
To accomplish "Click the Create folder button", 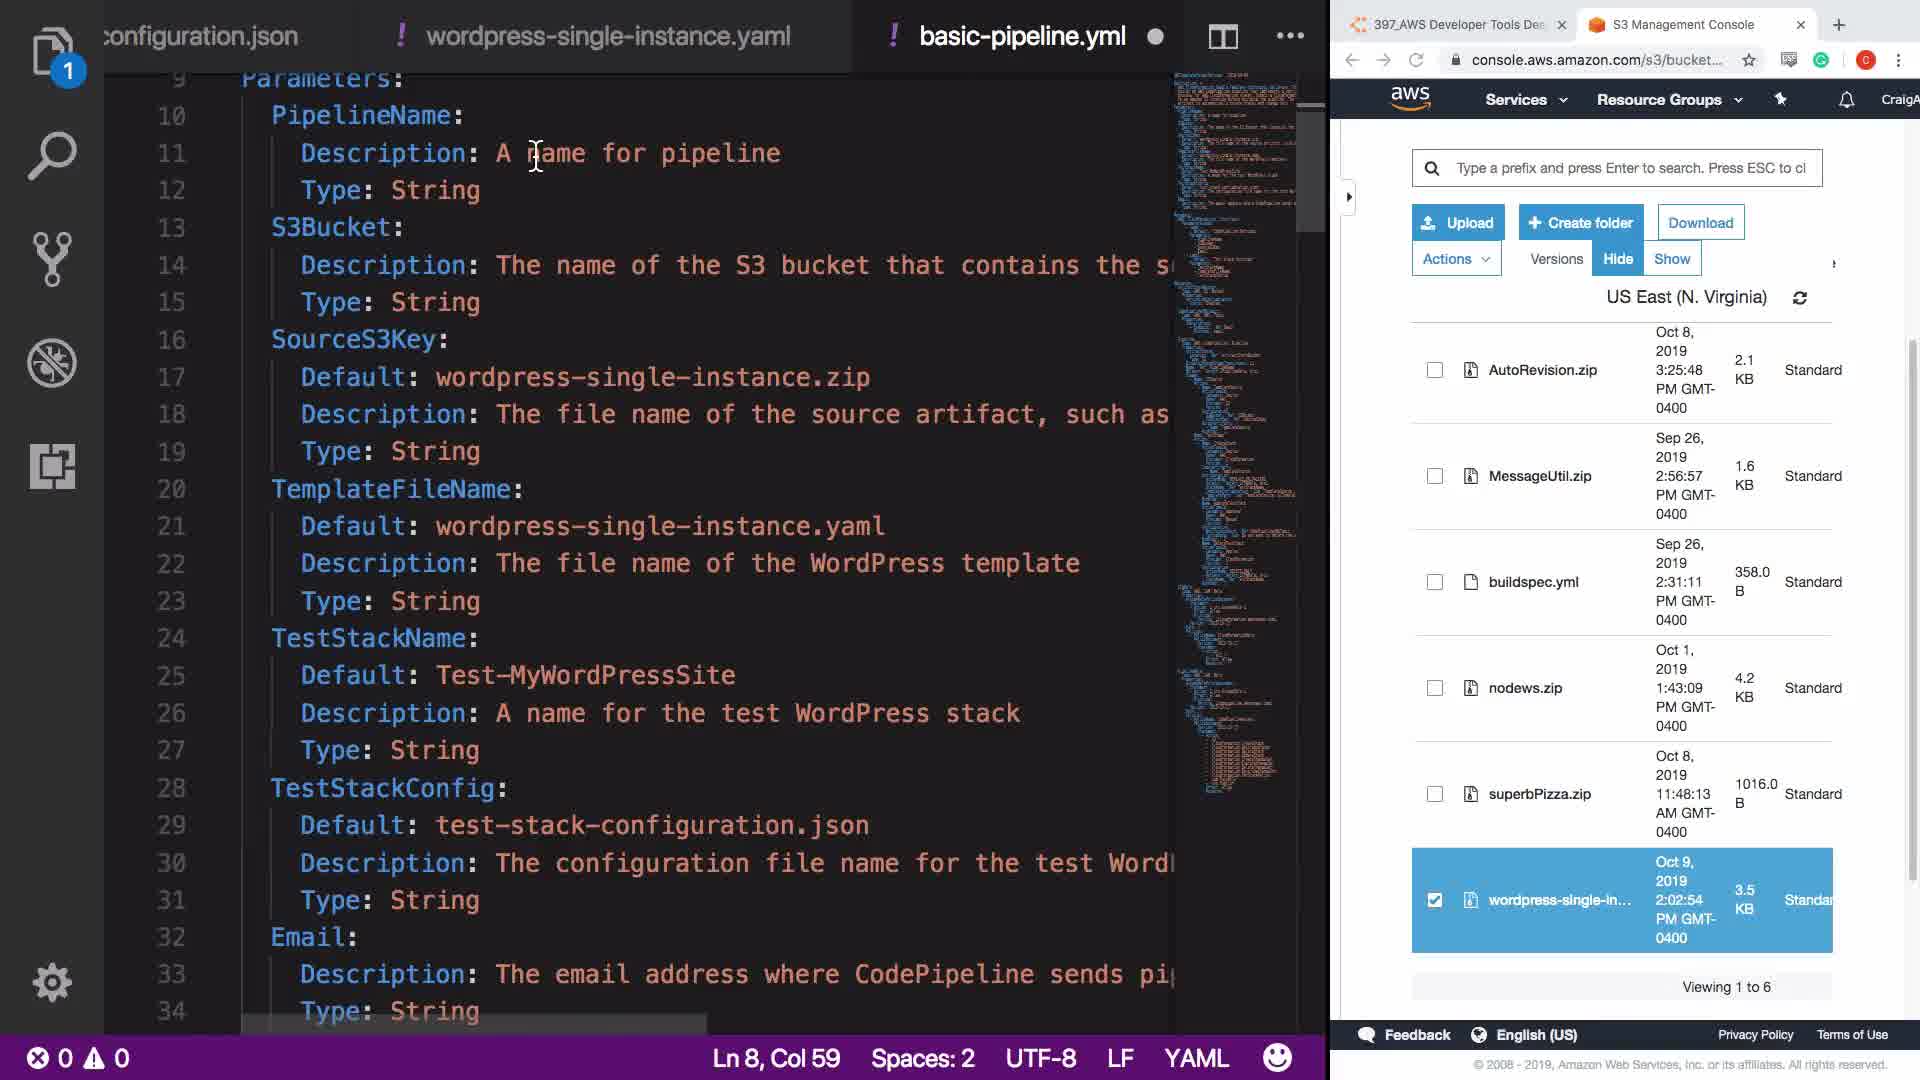I will pyautogui.click(x=1580, y=223).
